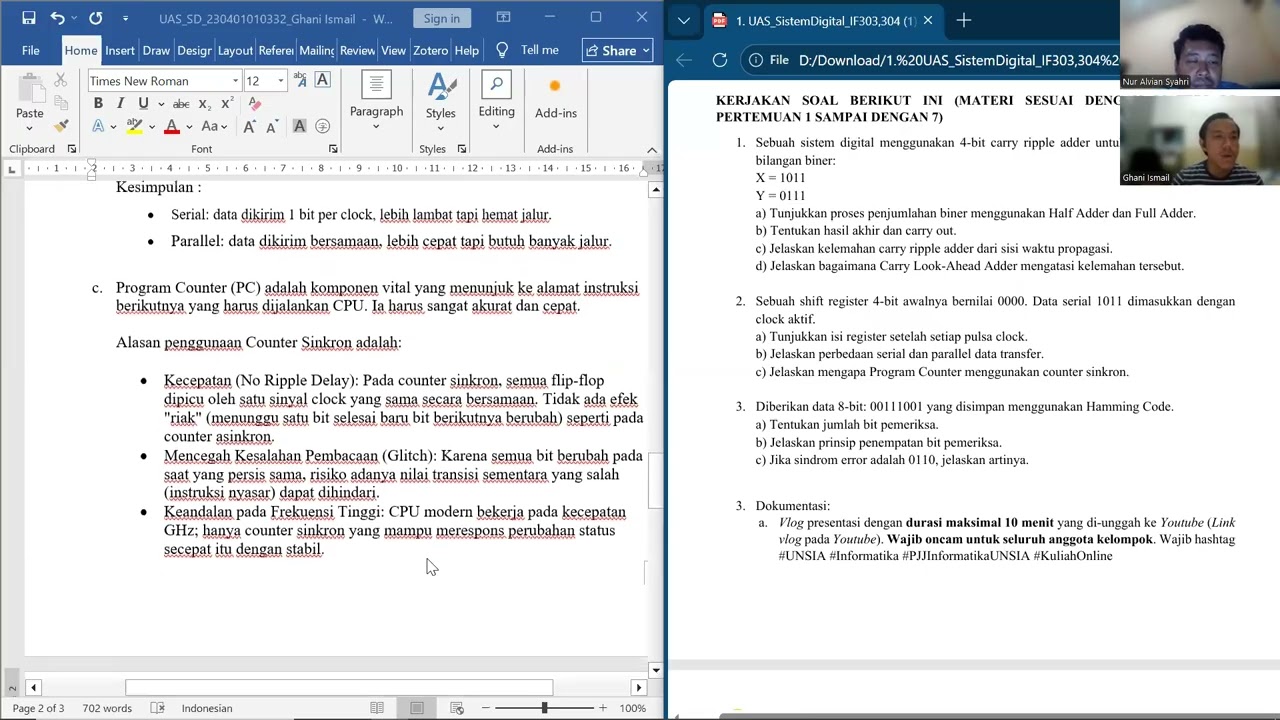Apply red font color
This screenshot has height=720, width=1280.
(172, 126)
